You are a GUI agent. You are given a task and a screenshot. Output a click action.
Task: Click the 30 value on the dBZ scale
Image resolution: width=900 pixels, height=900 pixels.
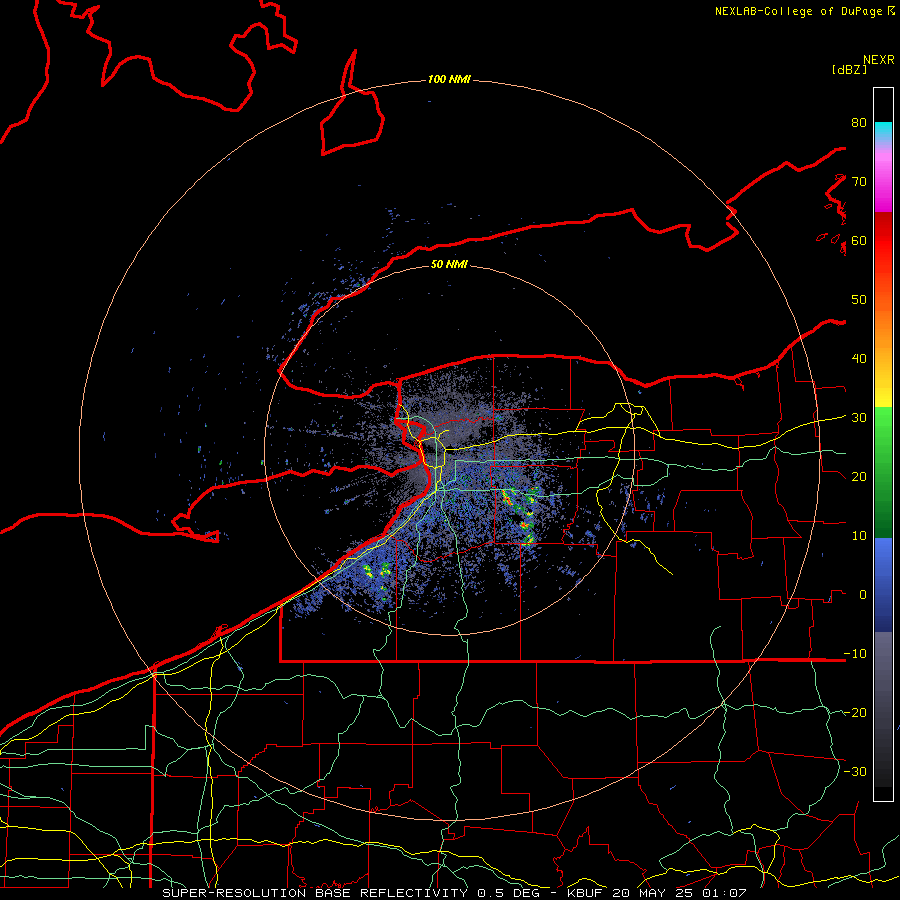pyautogui.click(x=859, y=418)
